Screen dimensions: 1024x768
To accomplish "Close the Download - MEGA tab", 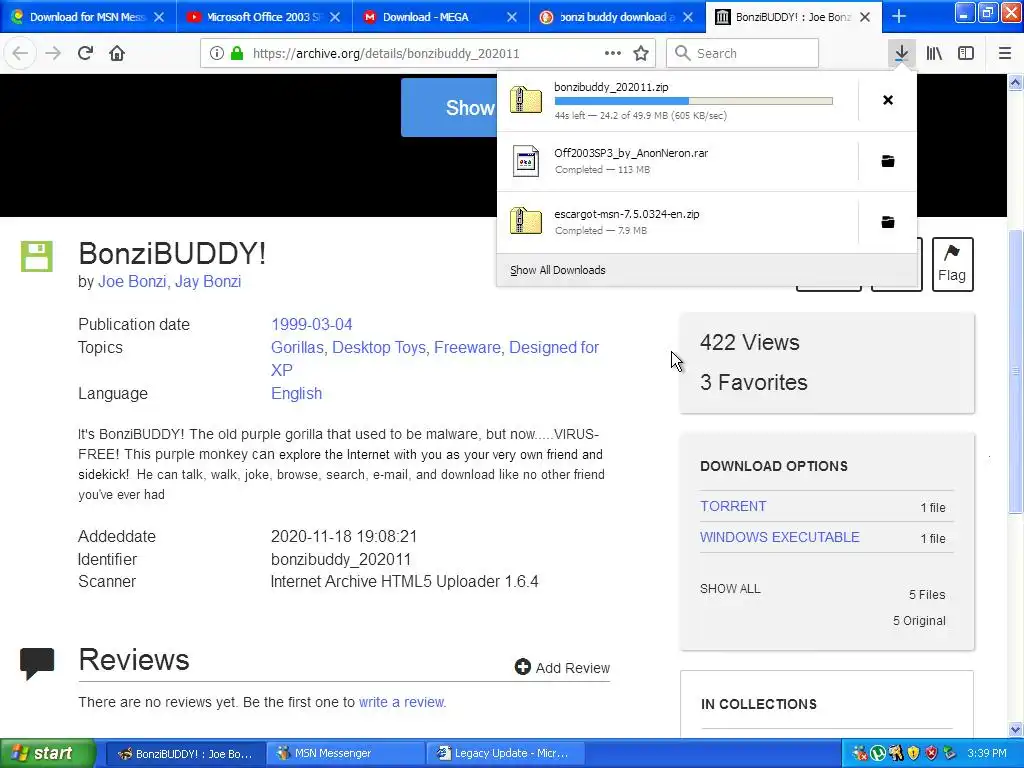I will click(512, 17).
